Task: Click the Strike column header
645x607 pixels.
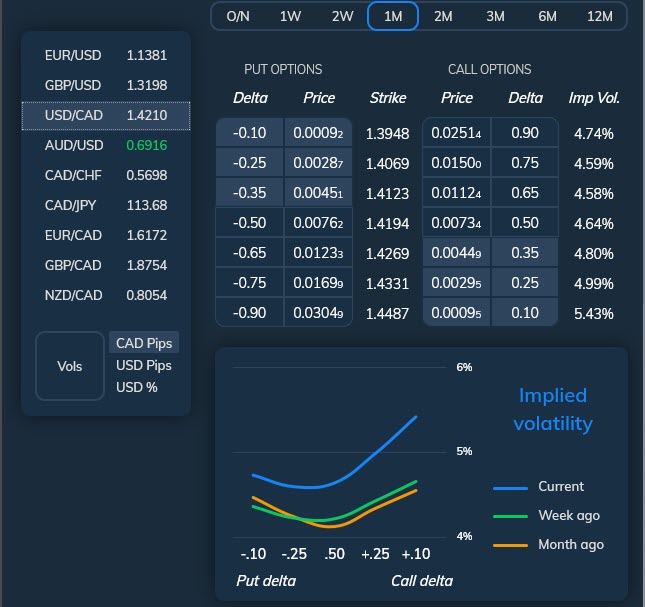Action: 387,98
